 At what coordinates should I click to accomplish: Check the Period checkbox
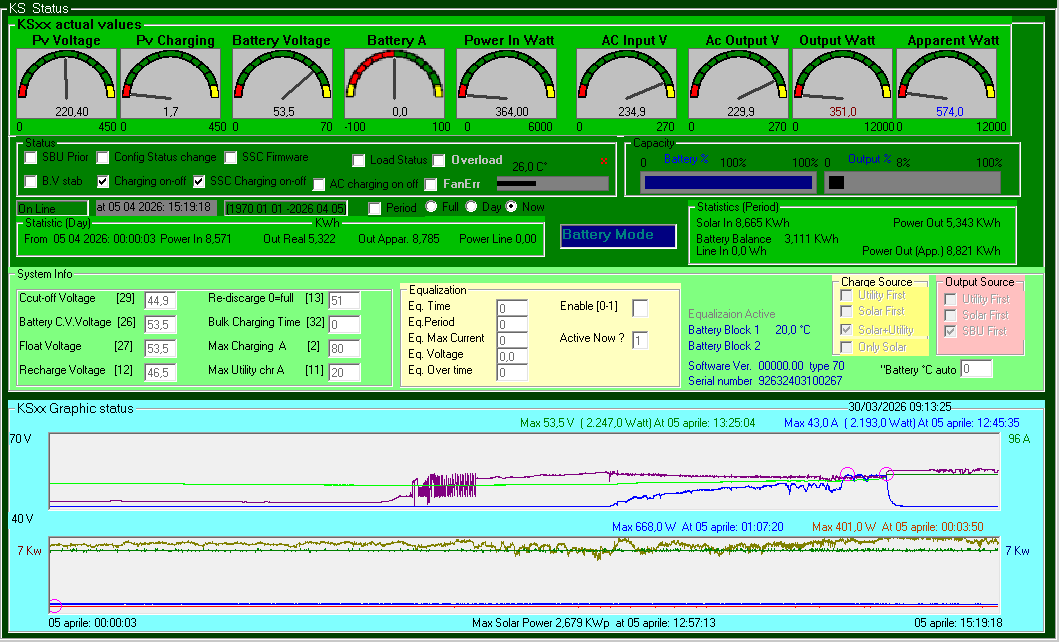(375, 208)
